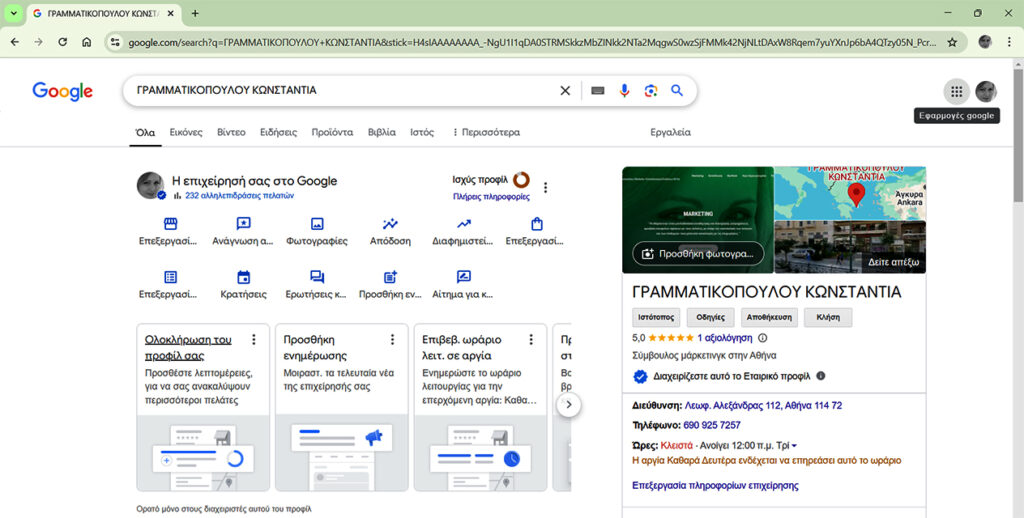This screenshot has height=518, width=1024.
Task: Open options for Ολοκλήρωση του προφίλ card
Action: pyautogui.click(x=254, y=340)
